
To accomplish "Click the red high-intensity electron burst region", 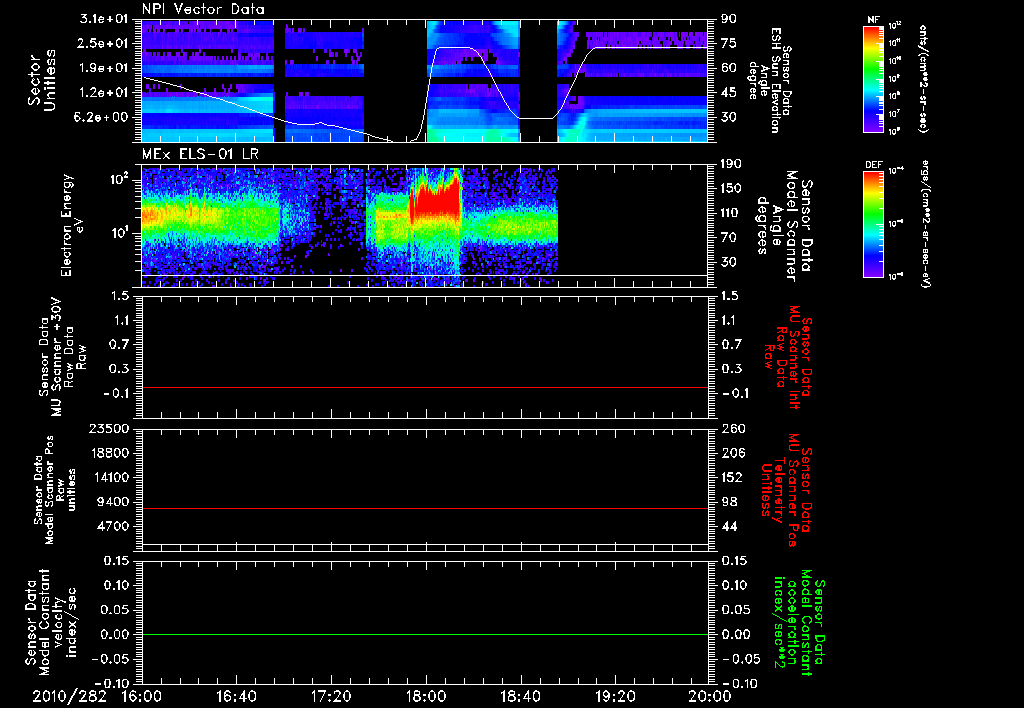I will (436, 200).
